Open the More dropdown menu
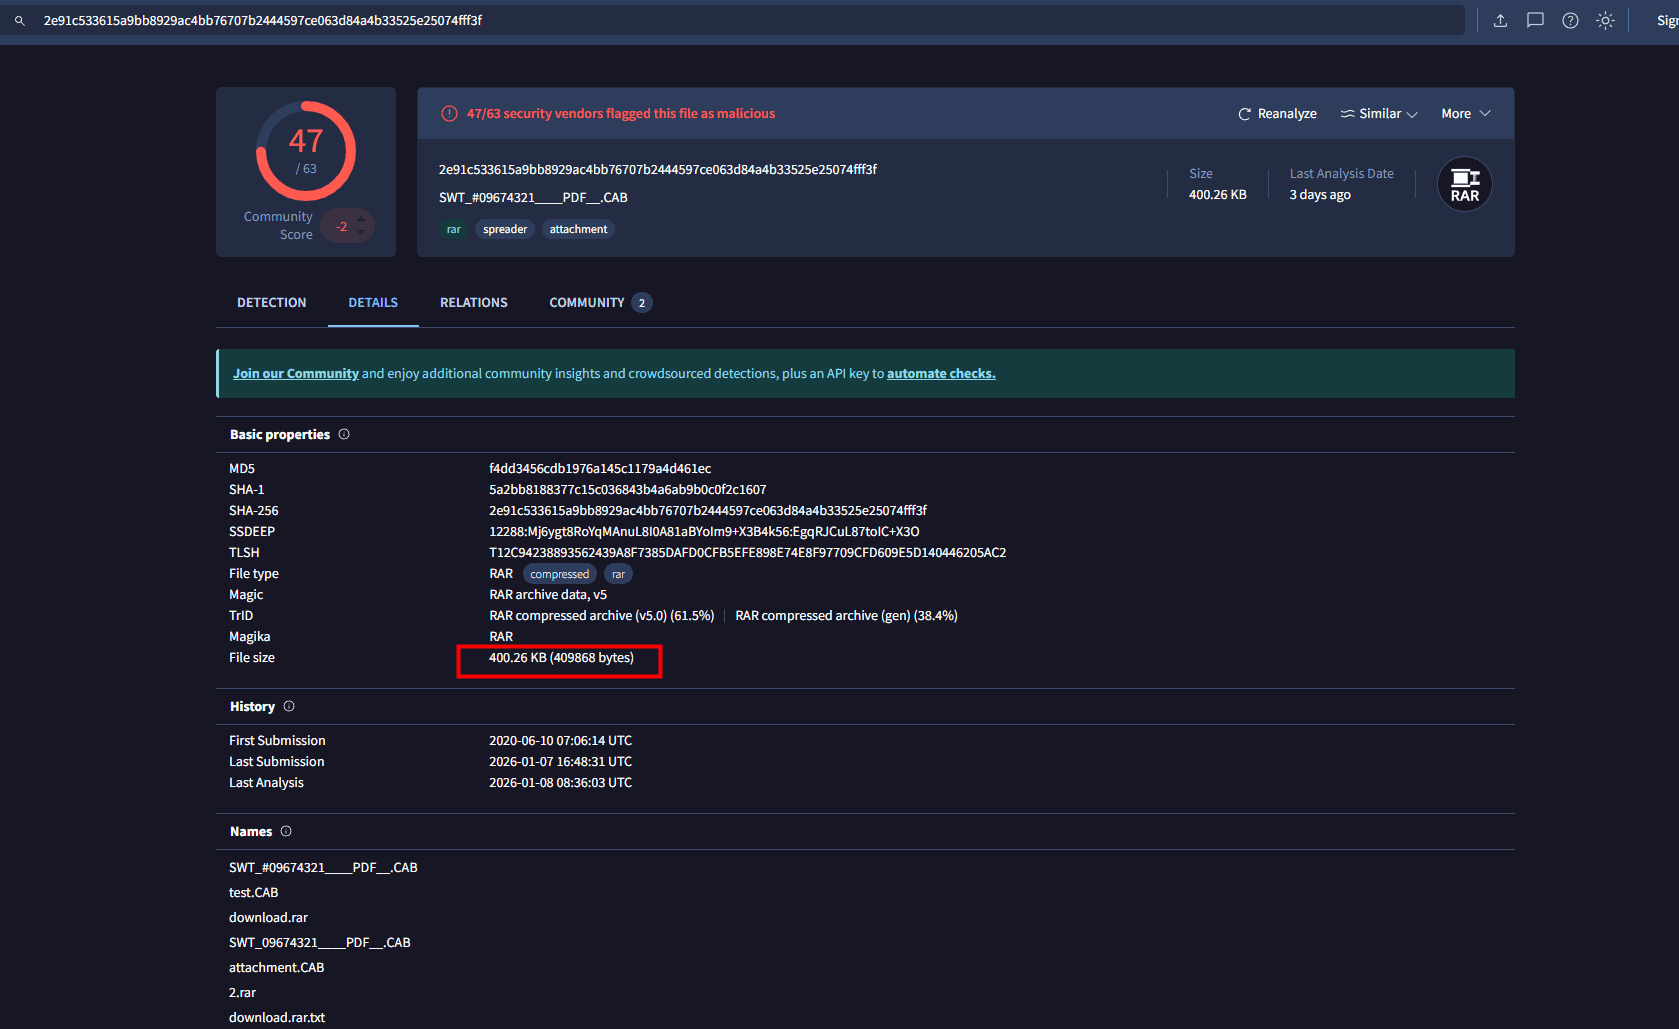This screenshot has height=1029, width=1679. click(1465, 114)
